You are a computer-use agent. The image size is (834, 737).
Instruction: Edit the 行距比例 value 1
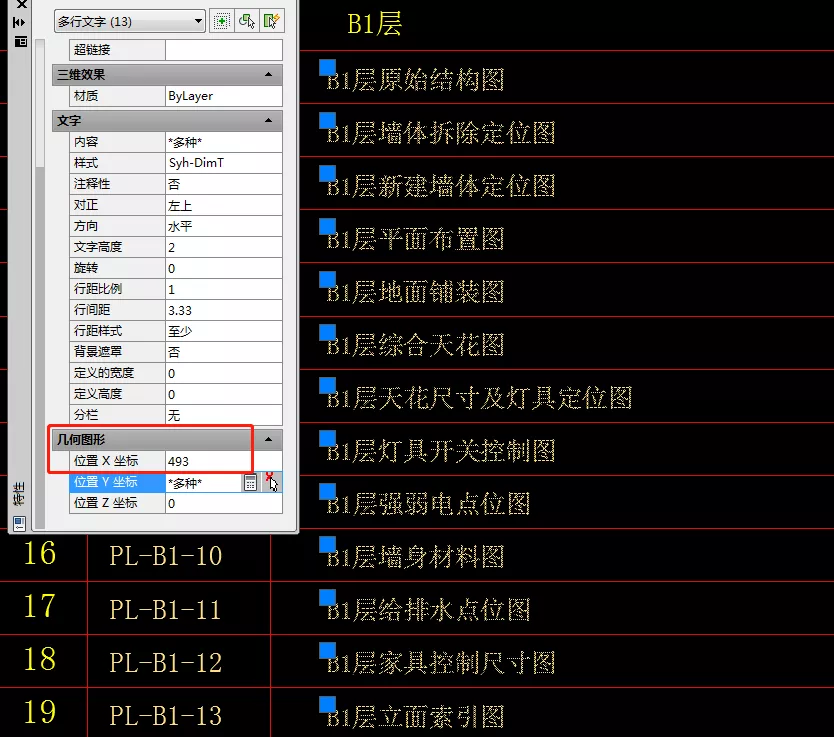coord(224,289)
